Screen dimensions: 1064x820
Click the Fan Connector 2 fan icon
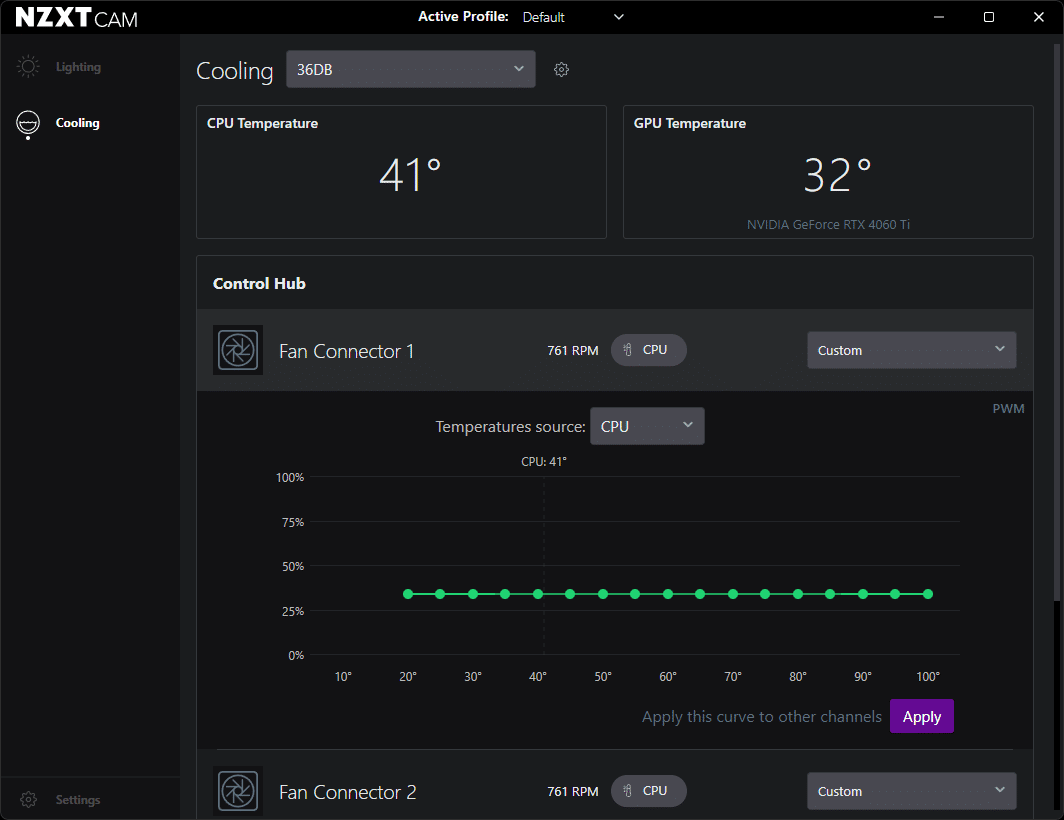click(238, 791)
